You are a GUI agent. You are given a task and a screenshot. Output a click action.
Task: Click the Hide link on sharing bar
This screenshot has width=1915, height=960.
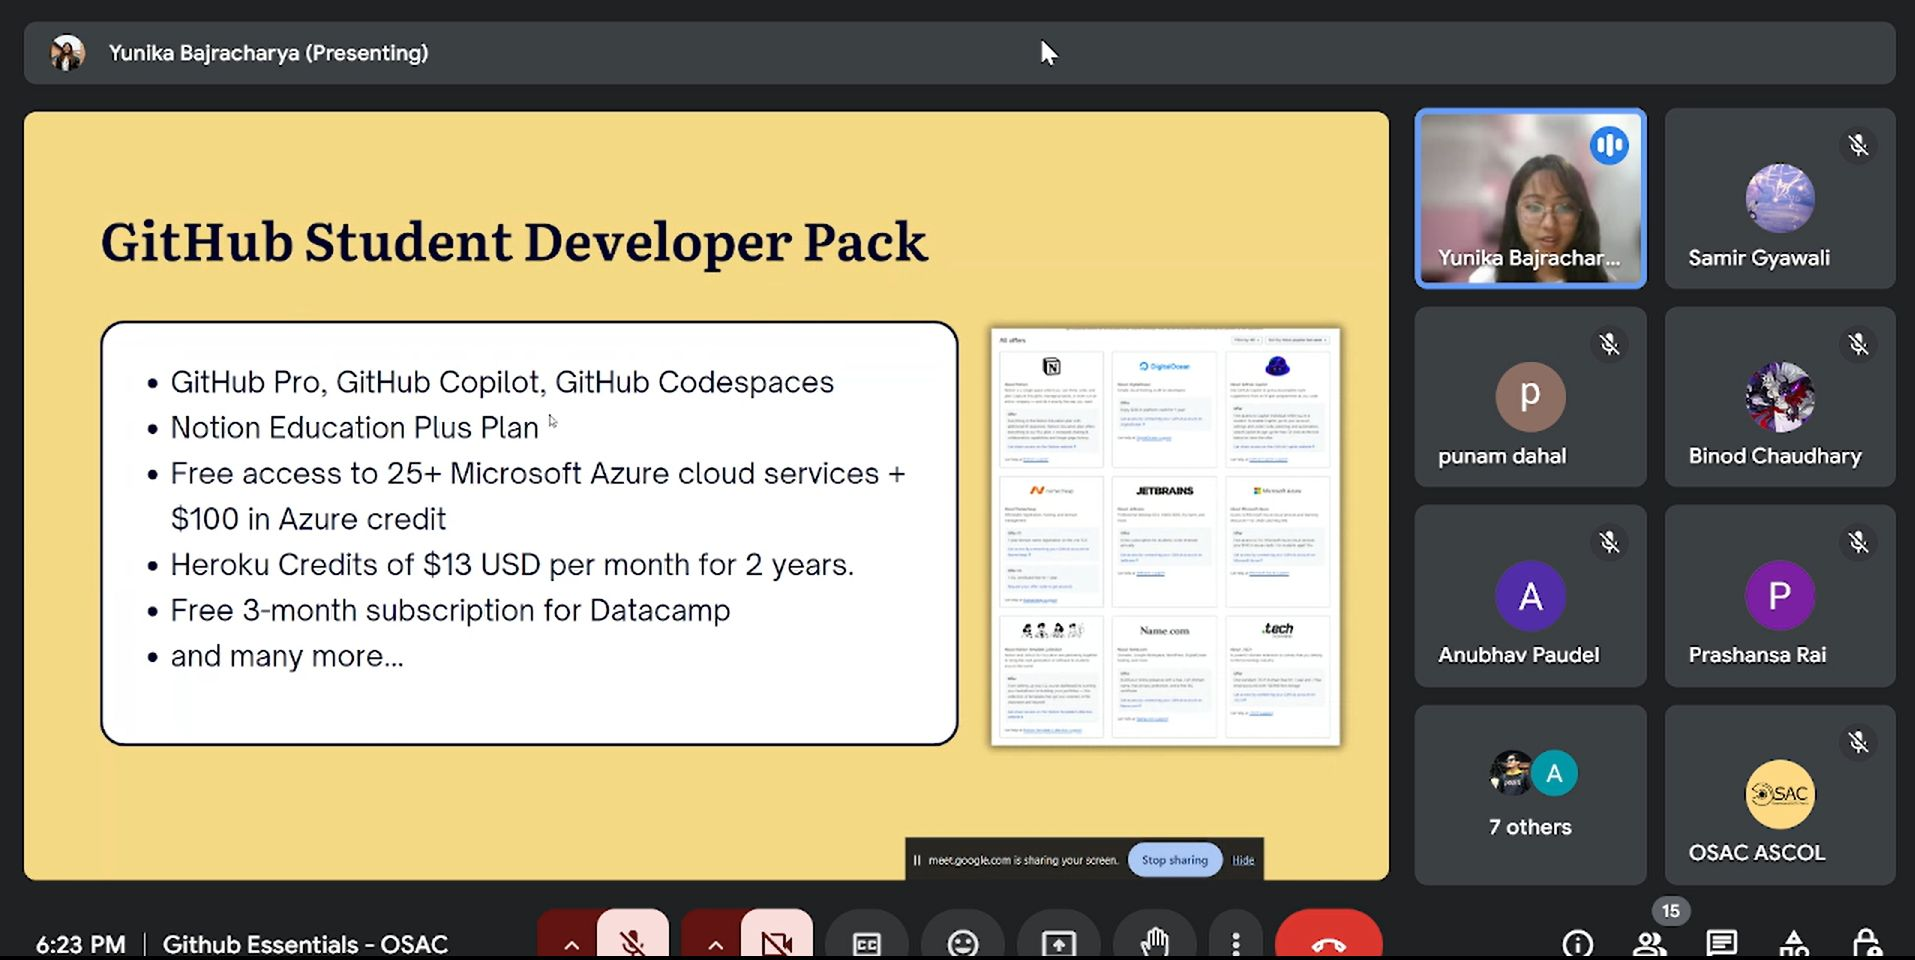[1243, 860]
